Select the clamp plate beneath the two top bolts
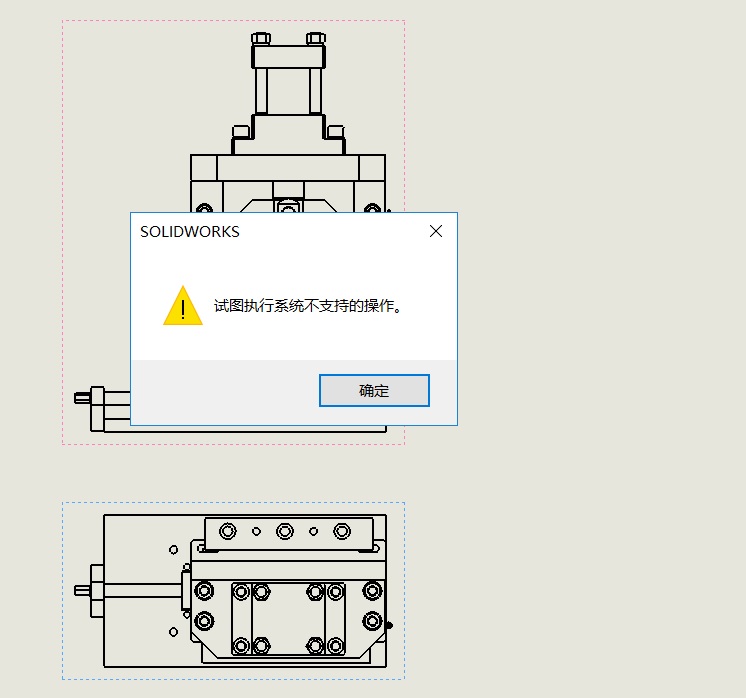 tap(288, 57)
